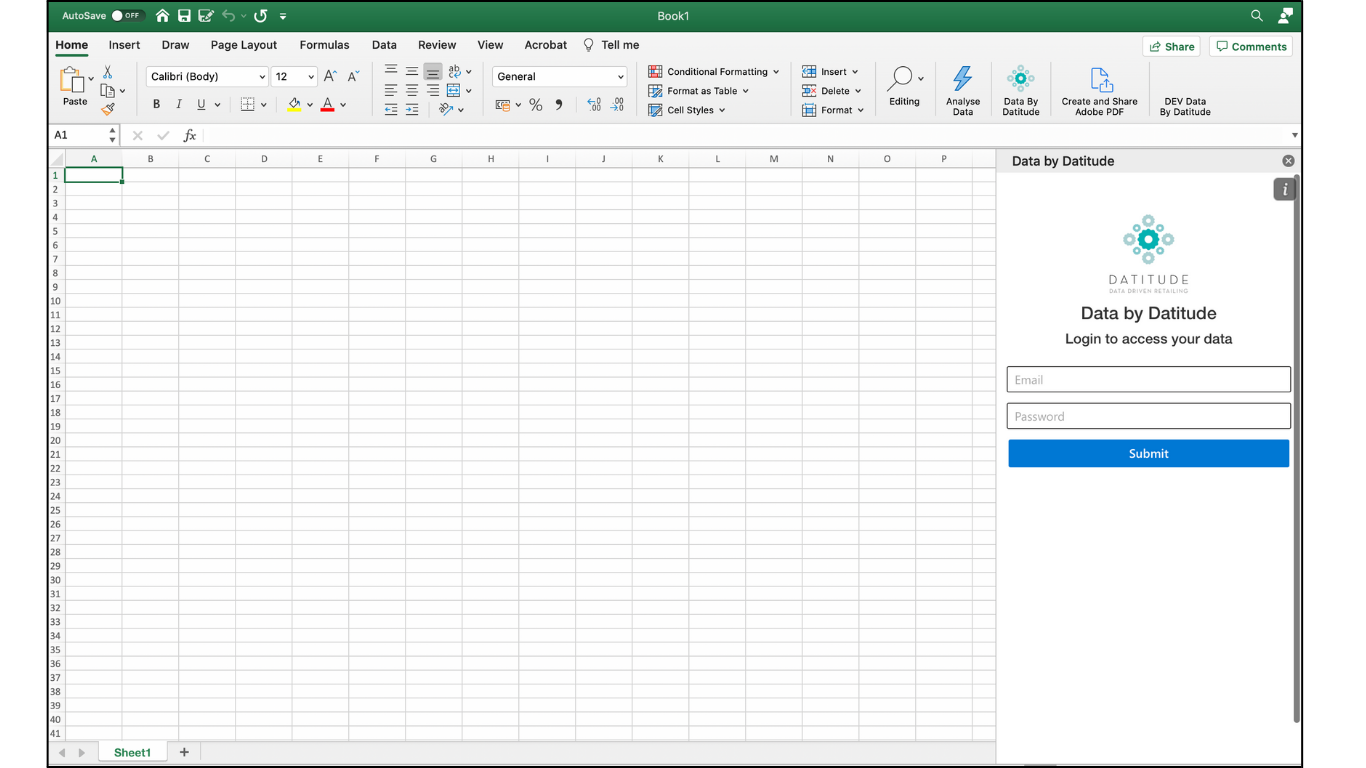Align cell text to the middle
Screen dimensions: 1366x768
[412, 71]
